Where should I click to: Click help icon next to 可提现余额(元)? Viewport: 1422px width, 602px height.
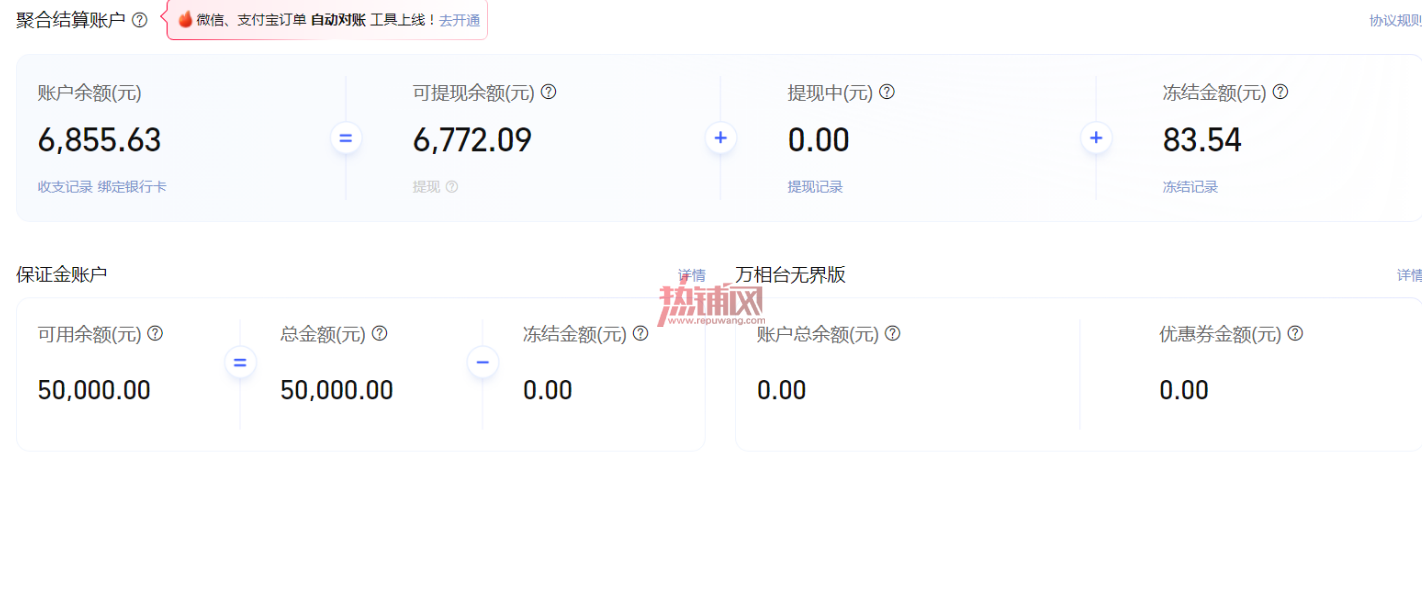(x=548, y=92)
